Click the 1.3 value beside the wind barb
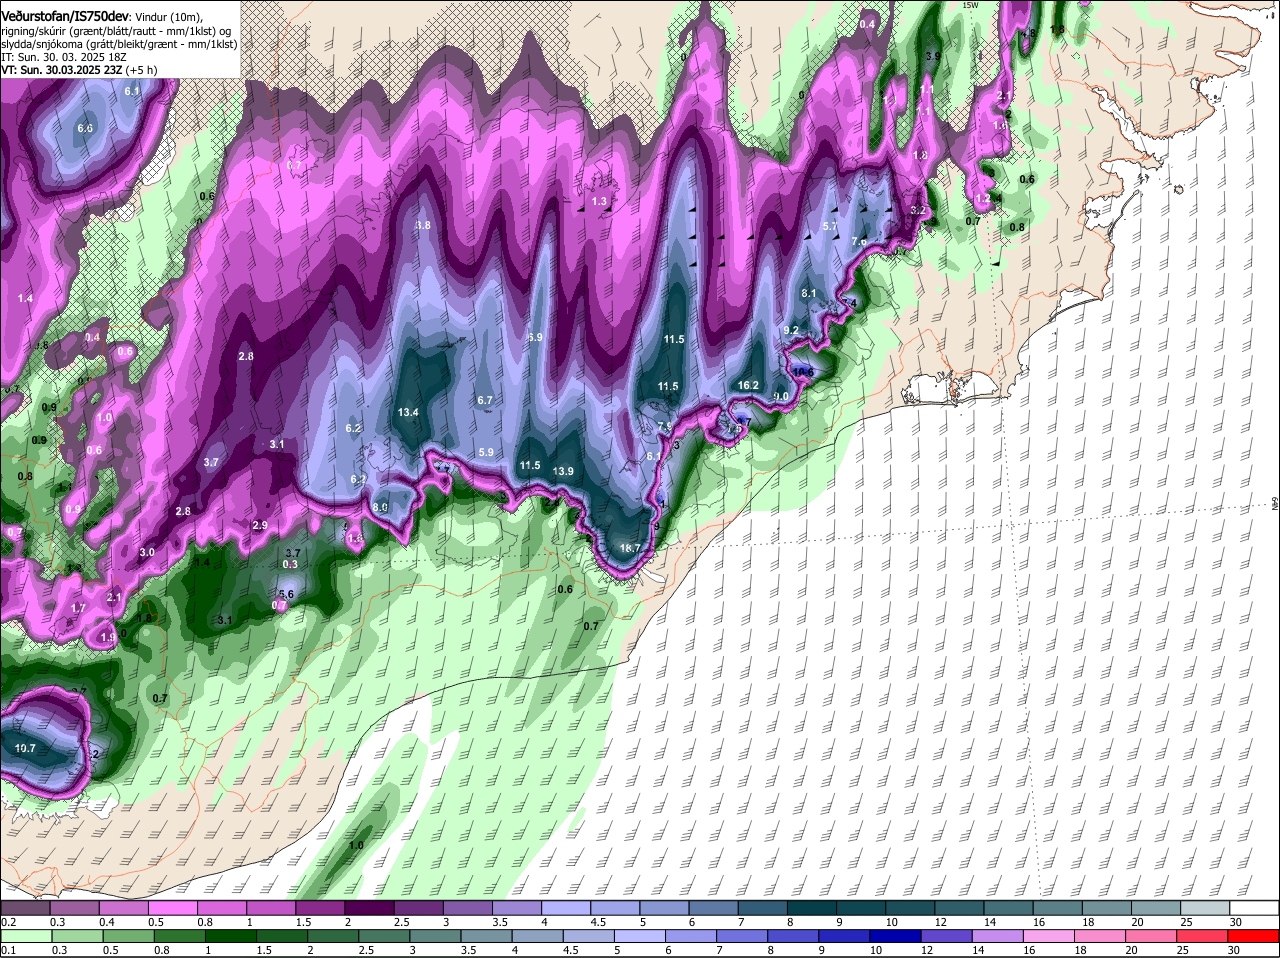 600,202
